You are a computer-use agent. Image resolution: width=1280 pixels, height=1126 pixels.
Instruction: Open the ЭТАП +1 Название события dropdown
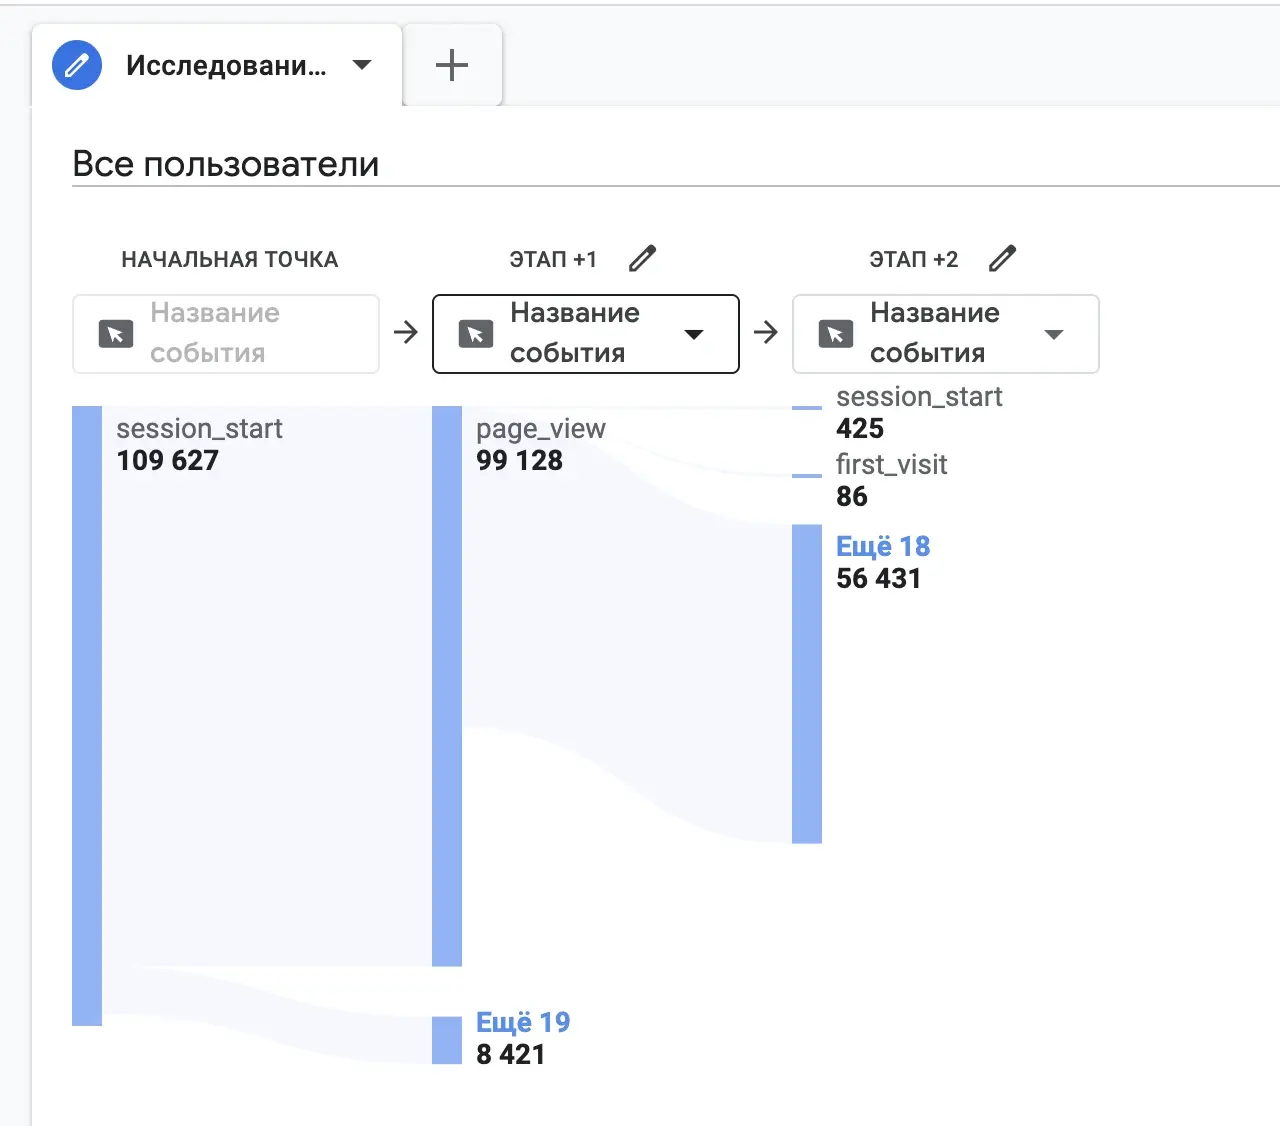click(x=586, y=334)
